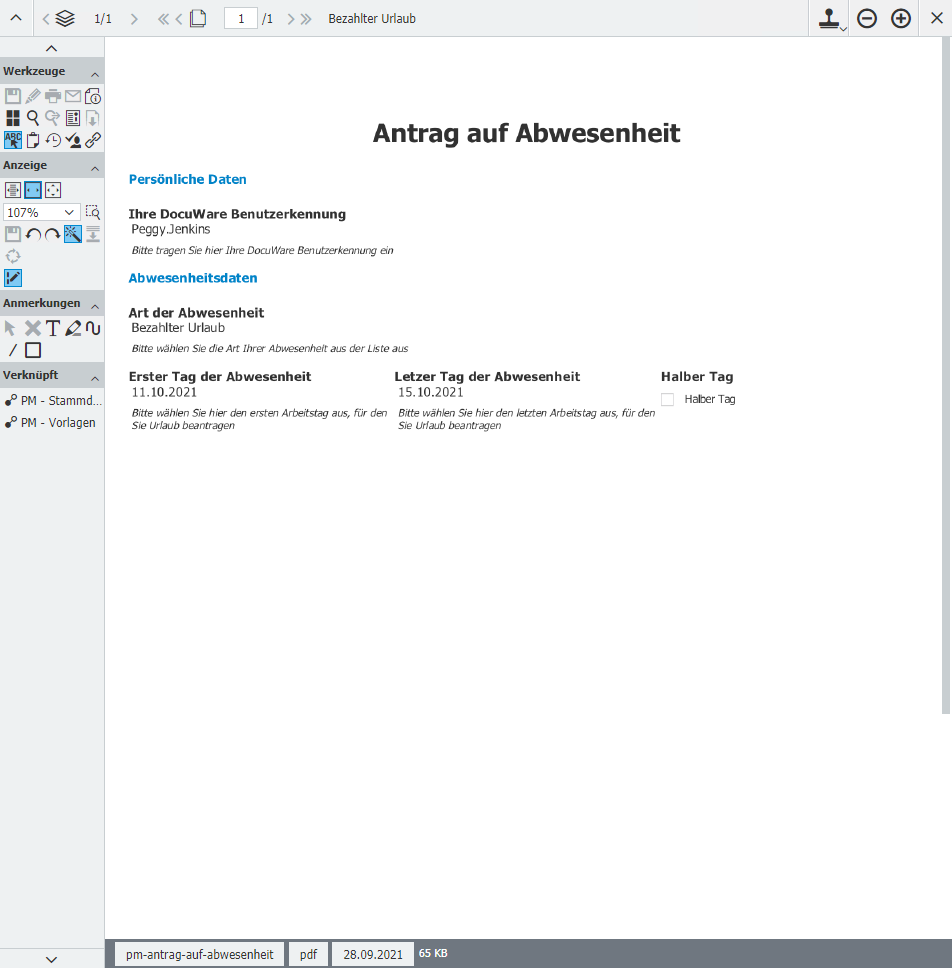This screenshot has height=968, width=952.
Task: Collapse the top toolbar with the corner chevron
Action: 16,18
